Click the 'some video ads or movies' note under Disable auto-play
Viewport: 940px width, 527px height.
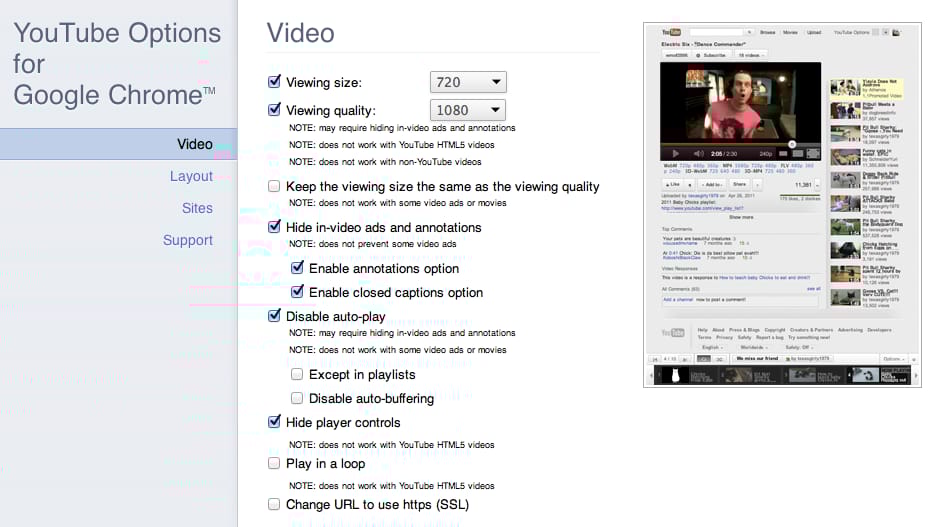(397, 350)
